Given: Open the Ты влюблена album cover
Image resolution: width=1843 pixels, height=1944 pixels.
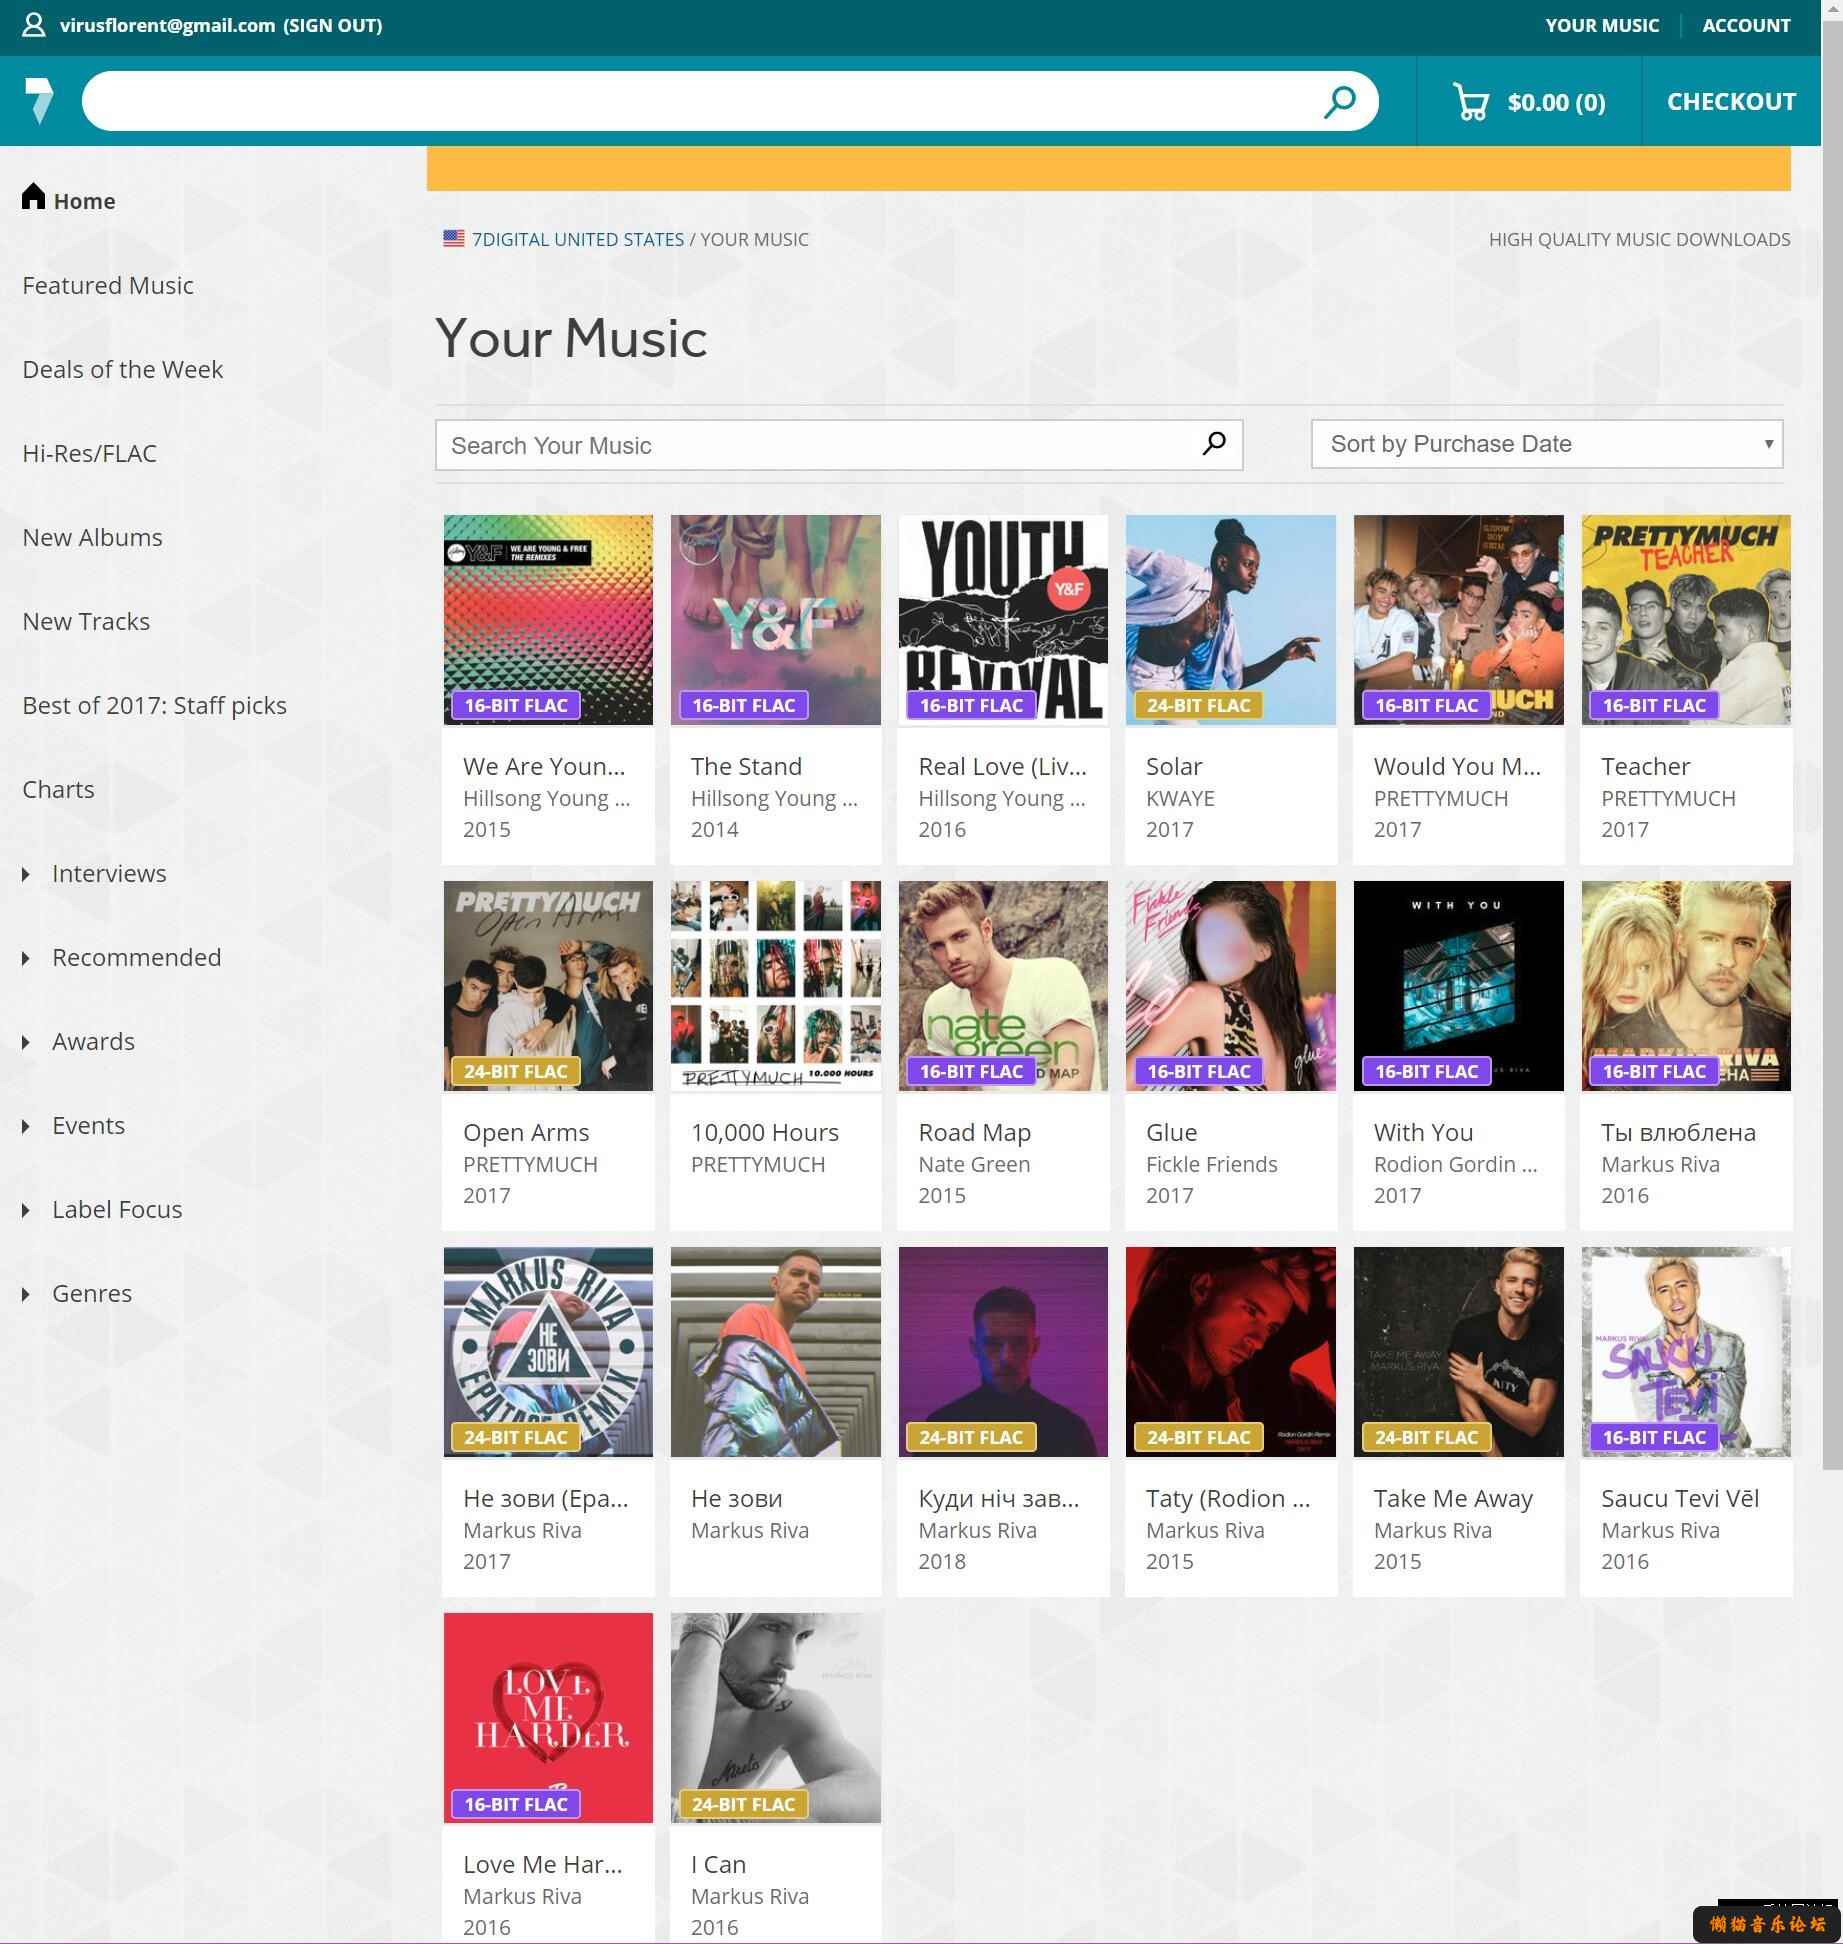Looking at the screenshot, I should (x=1686, y=986).
